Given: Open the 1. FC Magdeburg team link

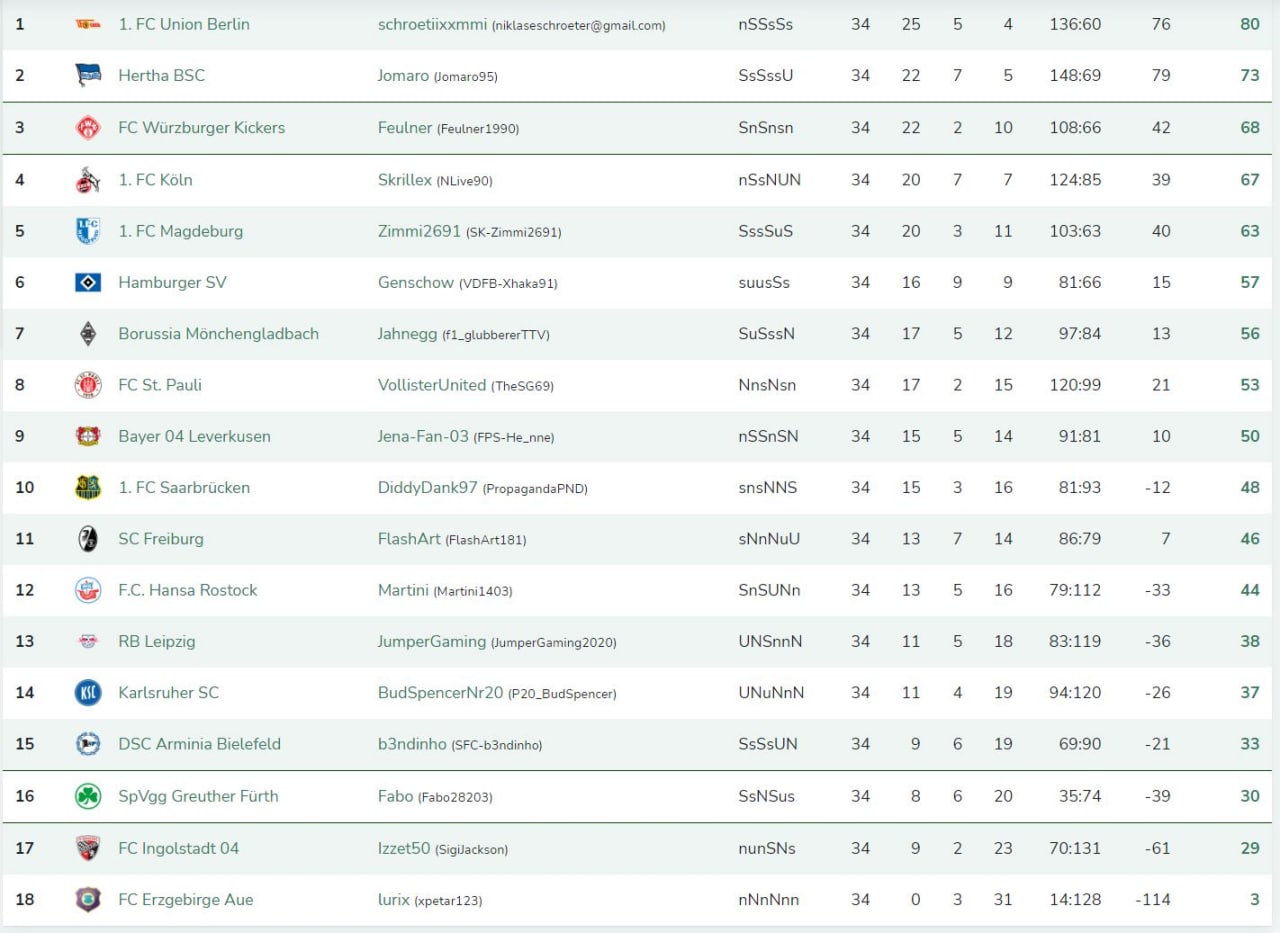Looking at the screenshot, I should (180, 231).
